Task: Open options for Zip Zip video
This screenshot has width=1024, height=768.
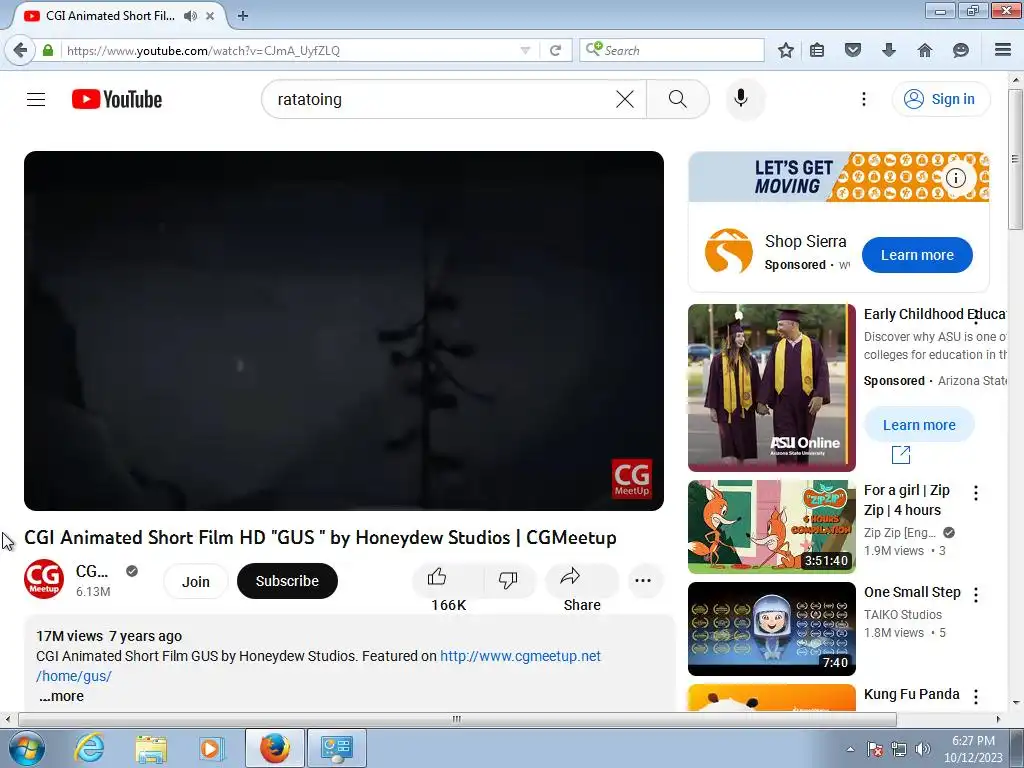Action: tap(976, 493)
